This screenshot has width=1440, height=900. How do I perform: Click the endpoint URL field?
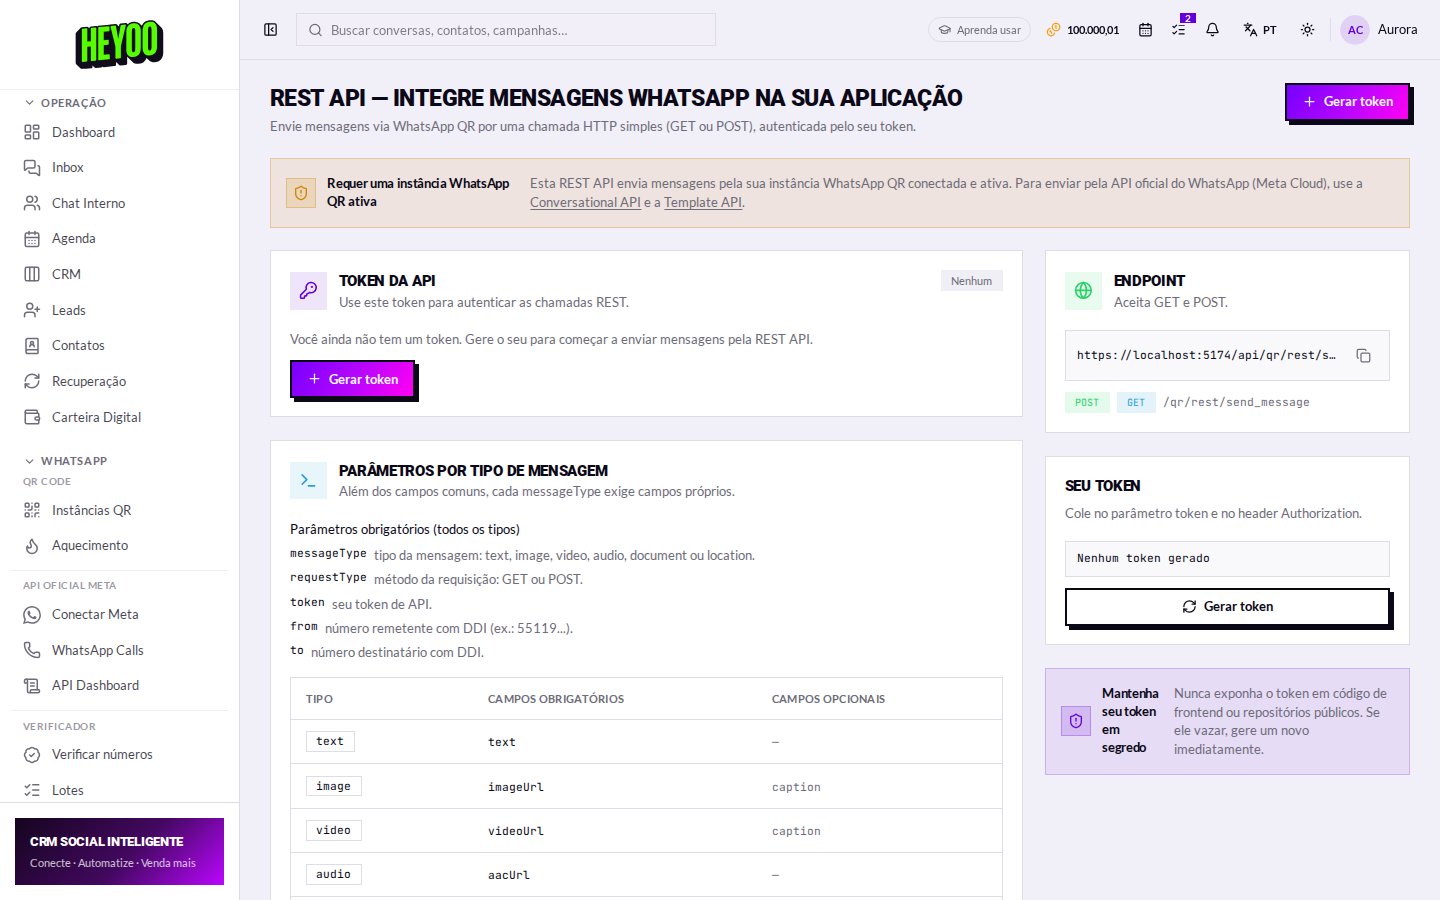click(1227, 355)
